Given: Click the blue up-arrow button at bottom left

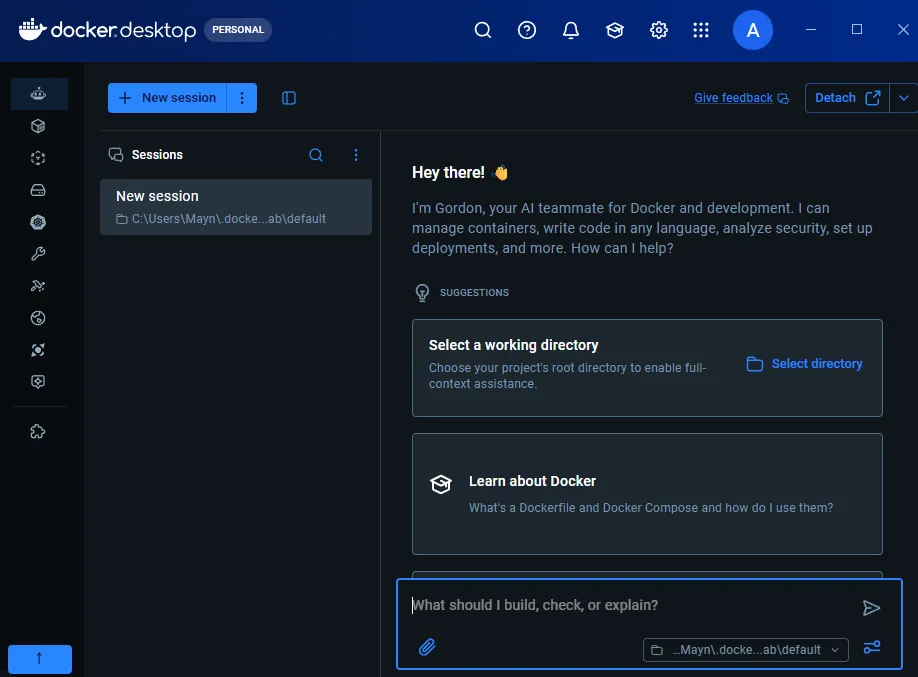Looking at the screenshot, I should [x=40, y=659].
